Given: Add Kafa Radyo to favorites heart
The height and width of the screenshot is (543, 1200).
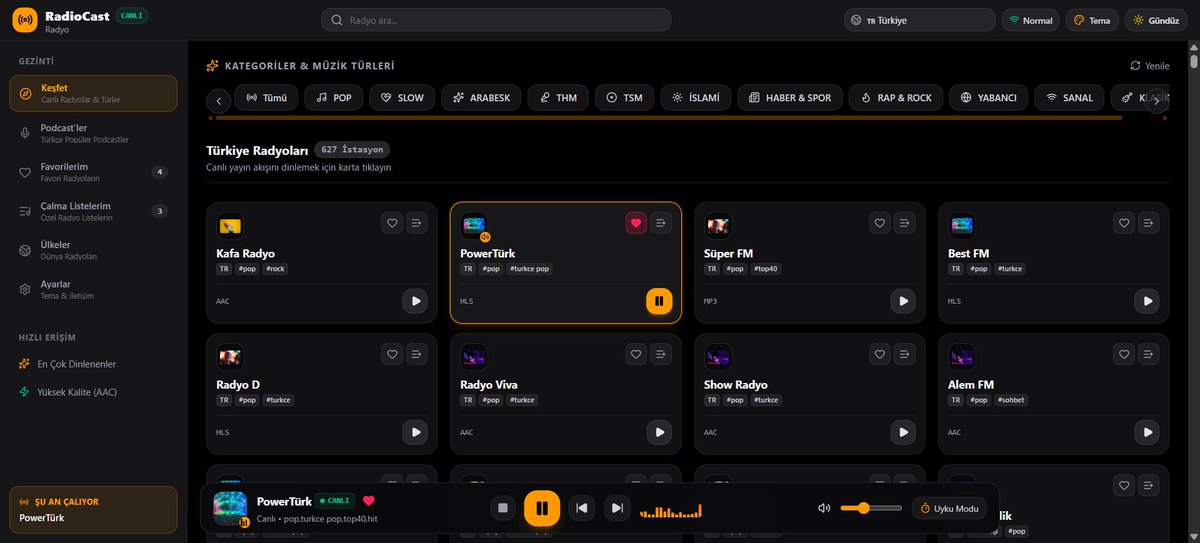Looking at the screenshot, I should 392,224.
